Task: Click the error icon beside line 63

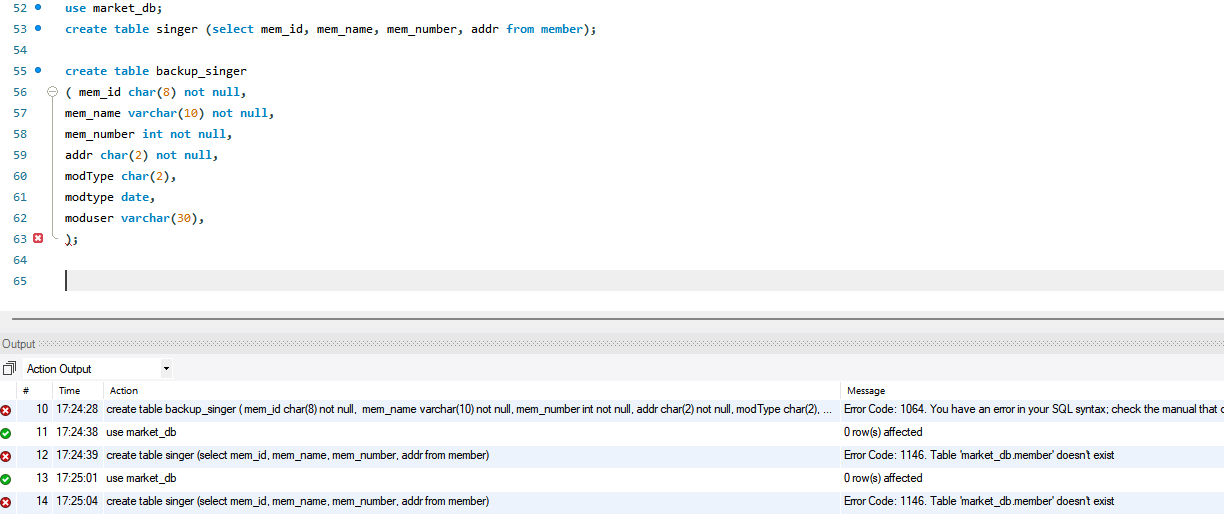Action: click(38, 238)
